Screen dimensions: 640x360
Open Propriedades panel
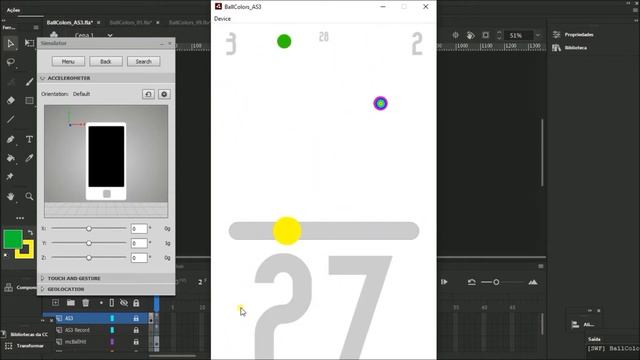pos(573,35)
